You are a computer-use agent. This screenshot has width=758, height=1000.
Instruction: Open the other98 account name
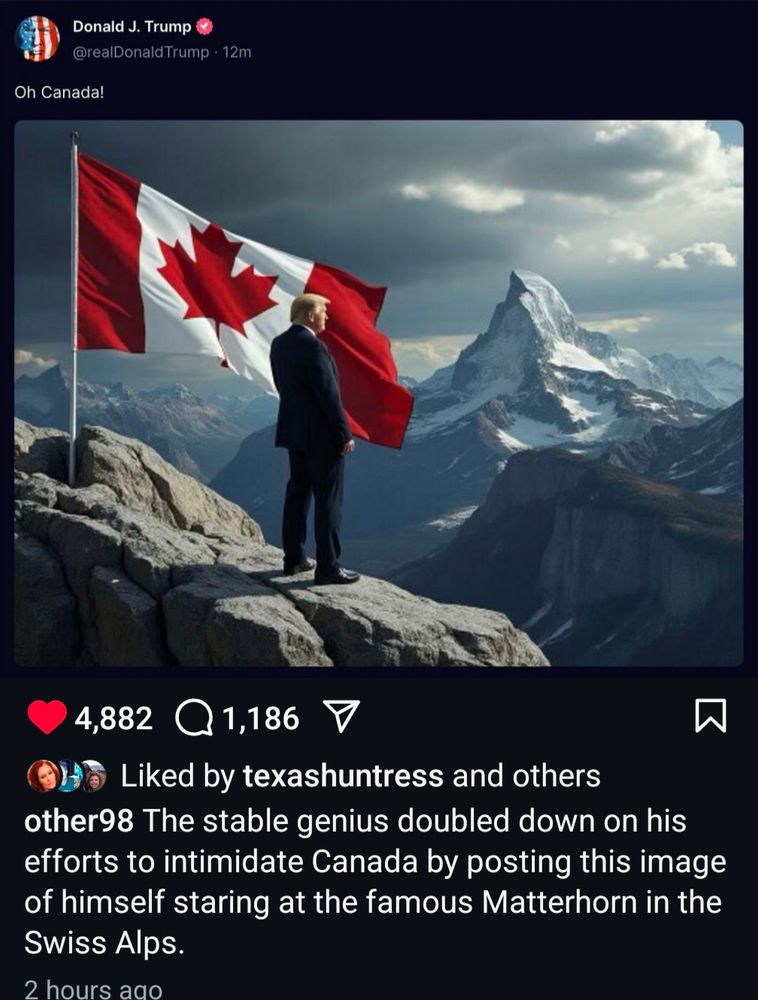(79, 821)
